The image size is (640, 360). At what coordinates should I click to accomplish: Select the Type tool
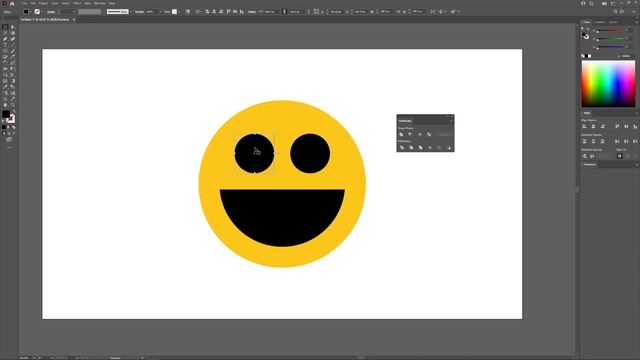(x=5, y=45)
